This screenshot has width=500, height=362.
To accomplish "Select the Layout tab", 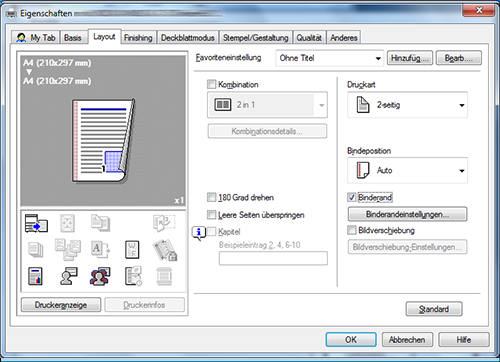I will (104, 36).
